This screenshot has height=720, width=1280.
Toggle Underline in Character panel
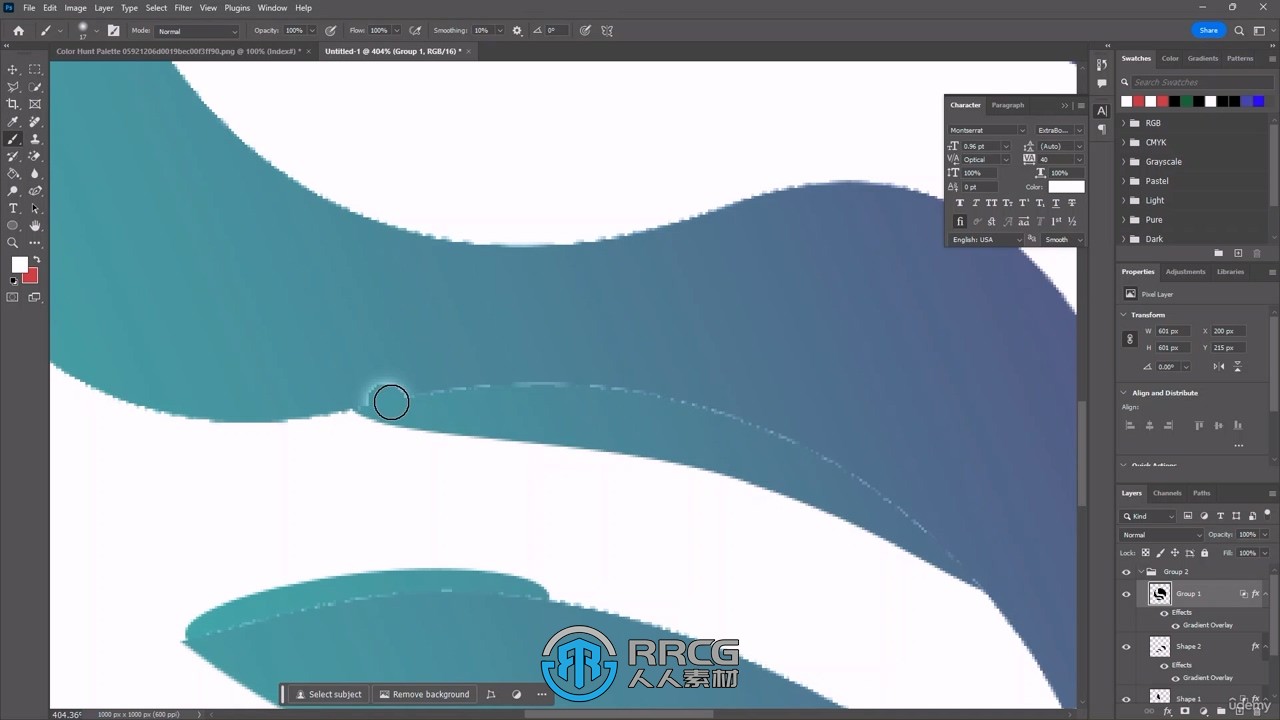click(x=1056, y=203)
